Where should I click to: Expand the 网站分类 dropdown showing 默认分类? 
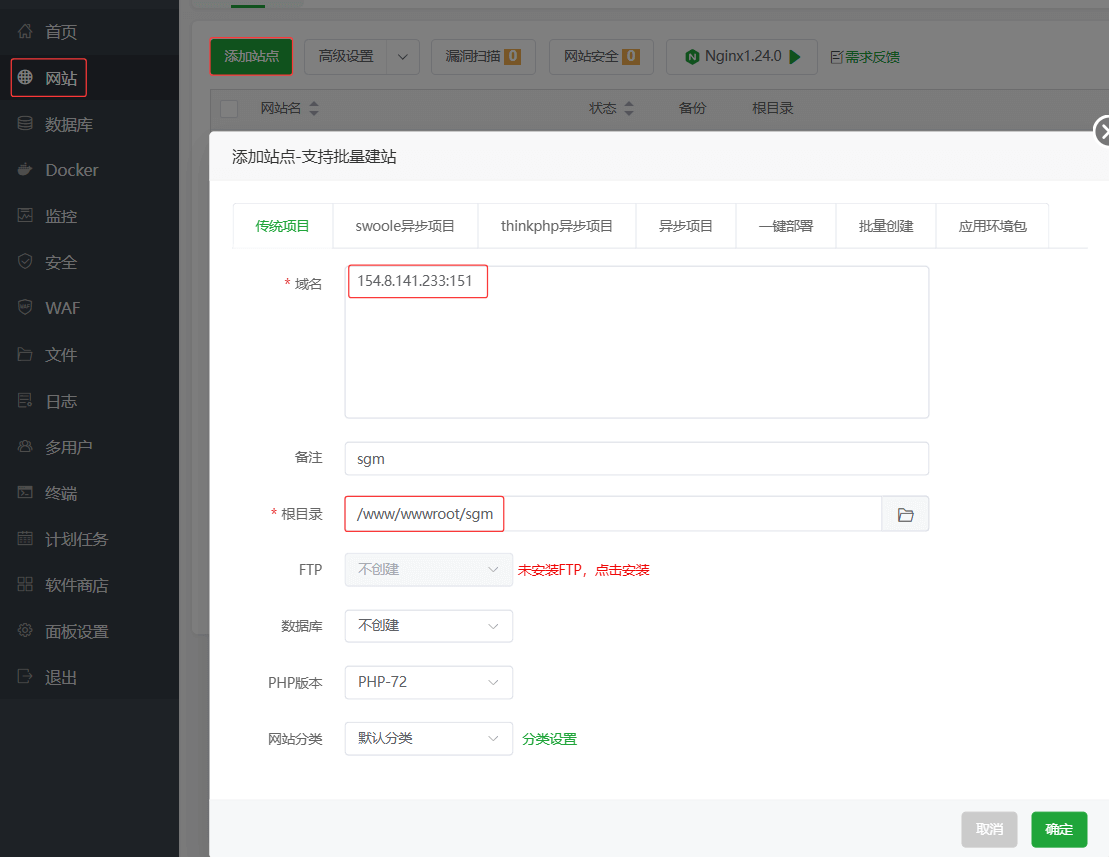coord(428,739)
